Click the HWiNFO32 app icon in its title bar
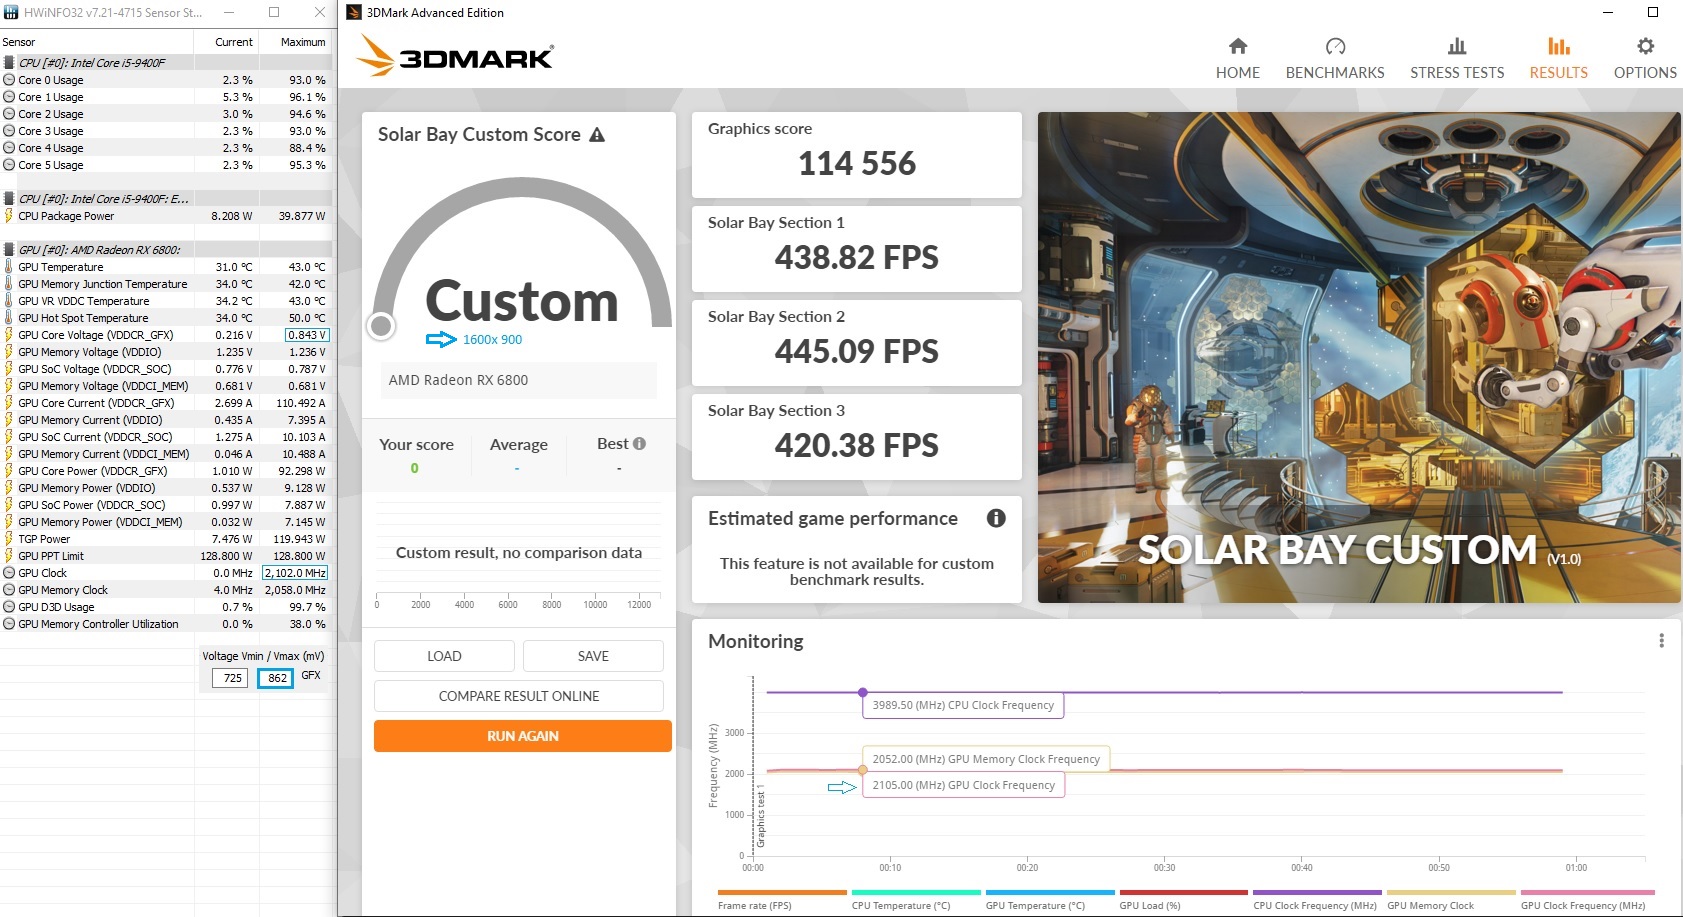Viewport: 1683px width, 917px height. pyautogui.click(x=11, y=12)
